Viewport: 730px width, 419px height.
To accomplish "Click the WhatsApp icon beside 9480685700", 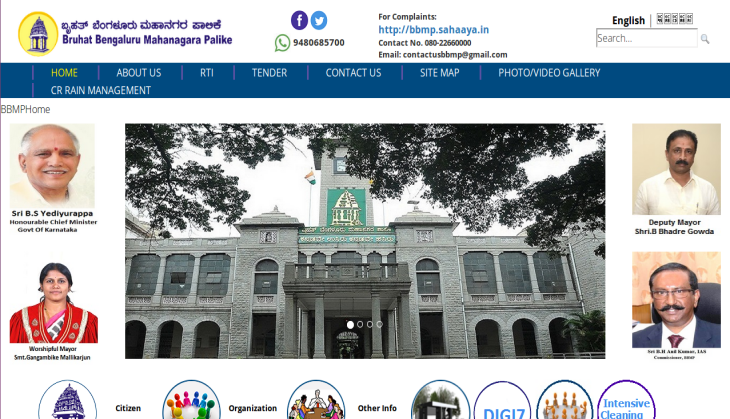I will pyautogui.click(x=282, y=43).
